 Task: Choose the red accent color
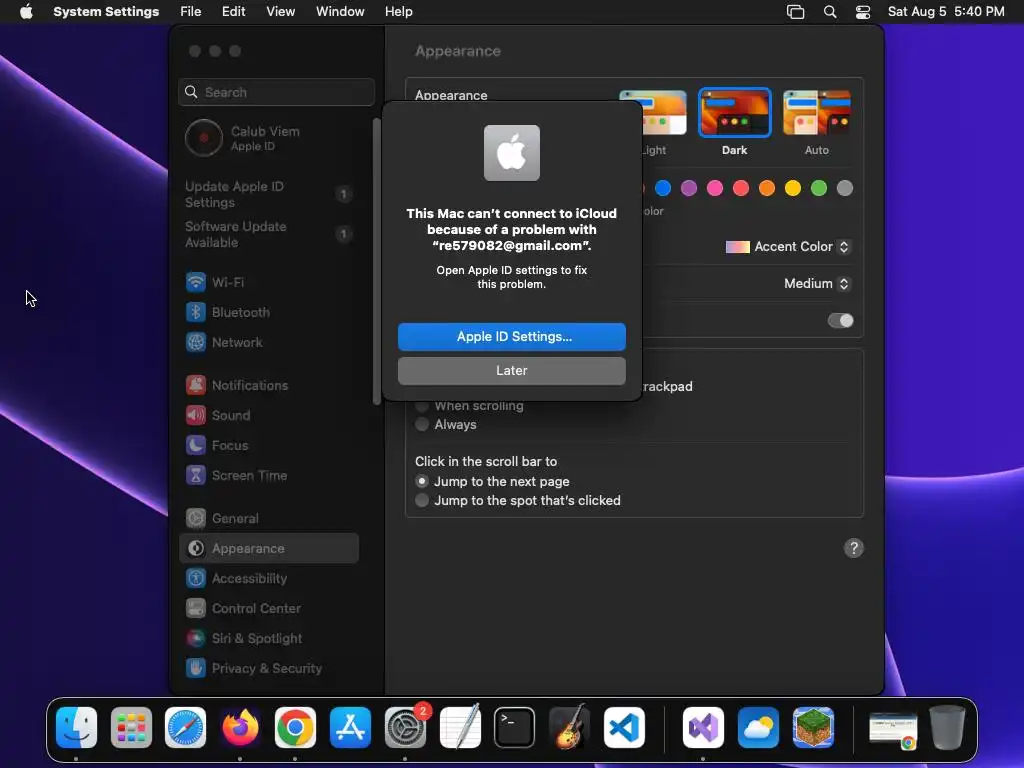pyautogui.click(x=741, y=188)
